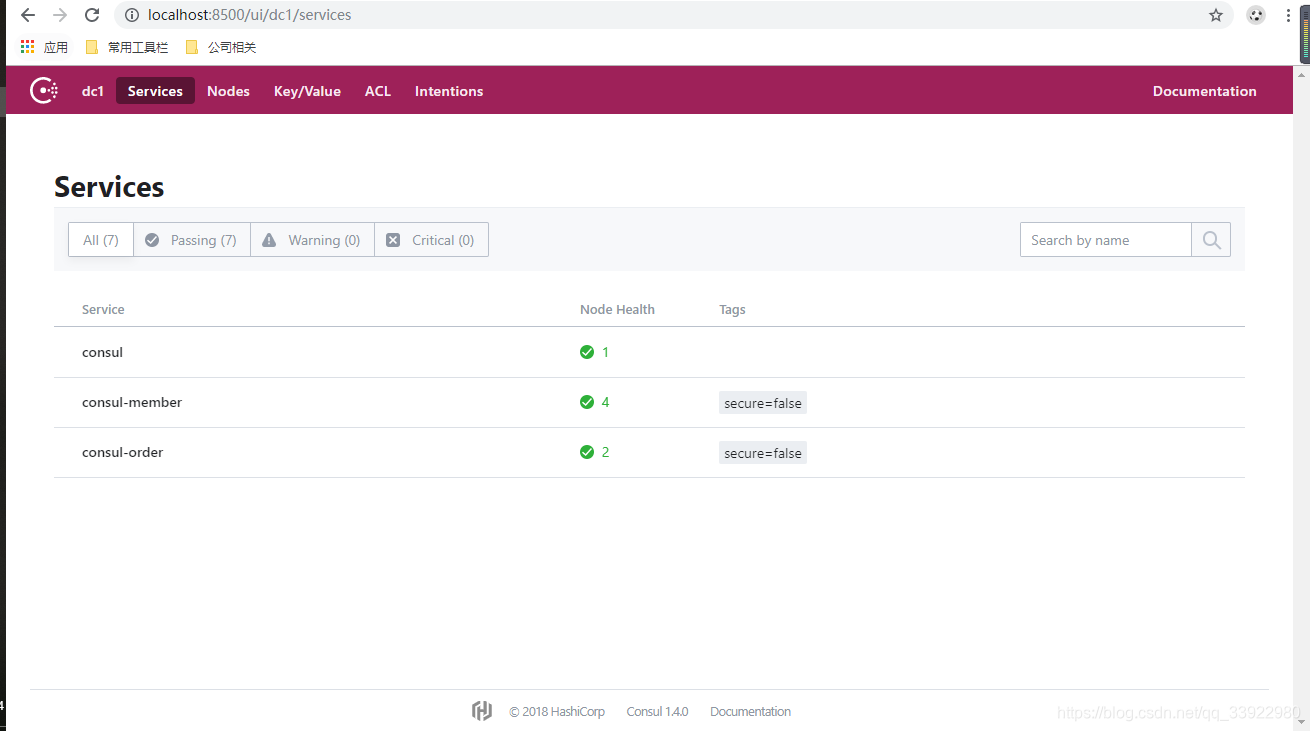Focus the Search by name field
The width and height of the screenshot is (1310, 731).
(1106, 240)
